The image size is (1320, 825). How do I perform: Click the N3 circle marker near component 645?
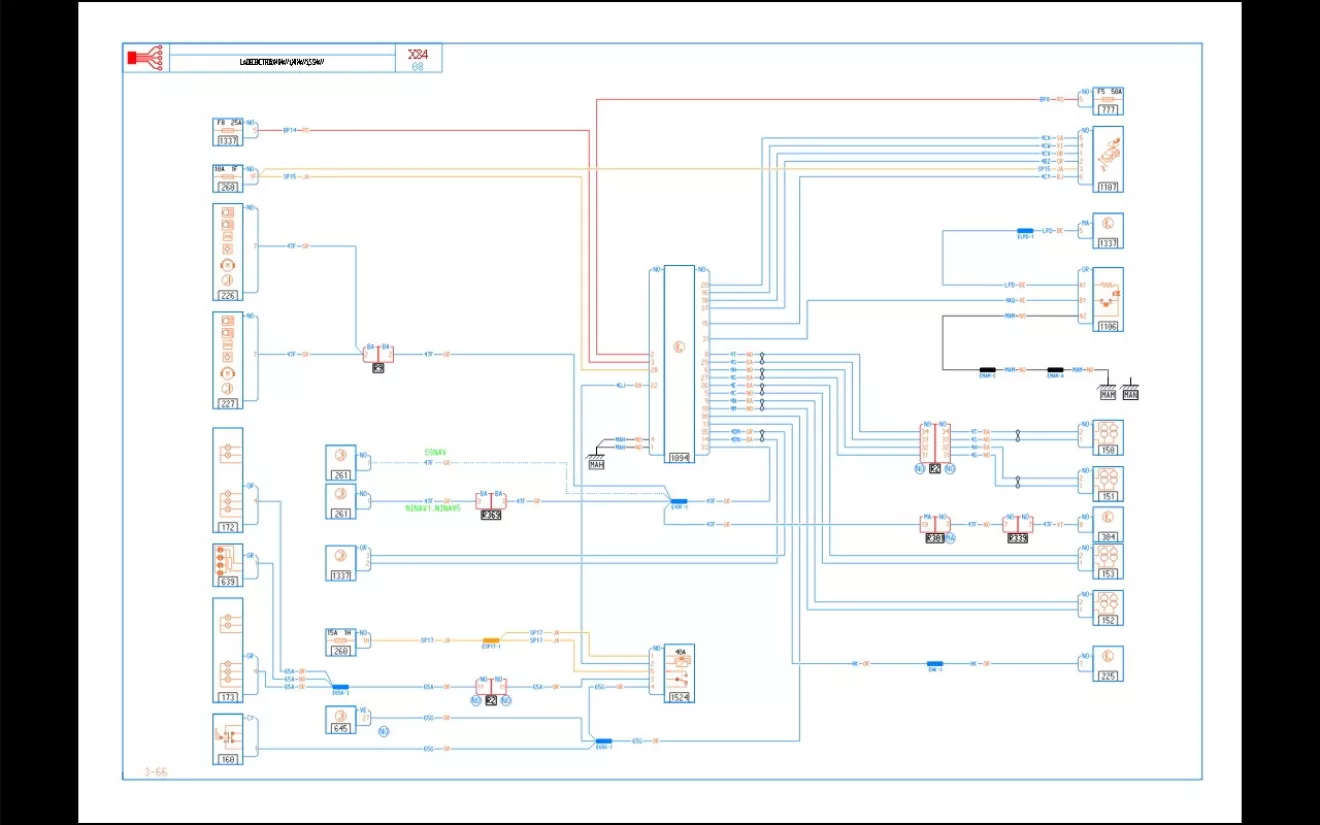point(384,732)
